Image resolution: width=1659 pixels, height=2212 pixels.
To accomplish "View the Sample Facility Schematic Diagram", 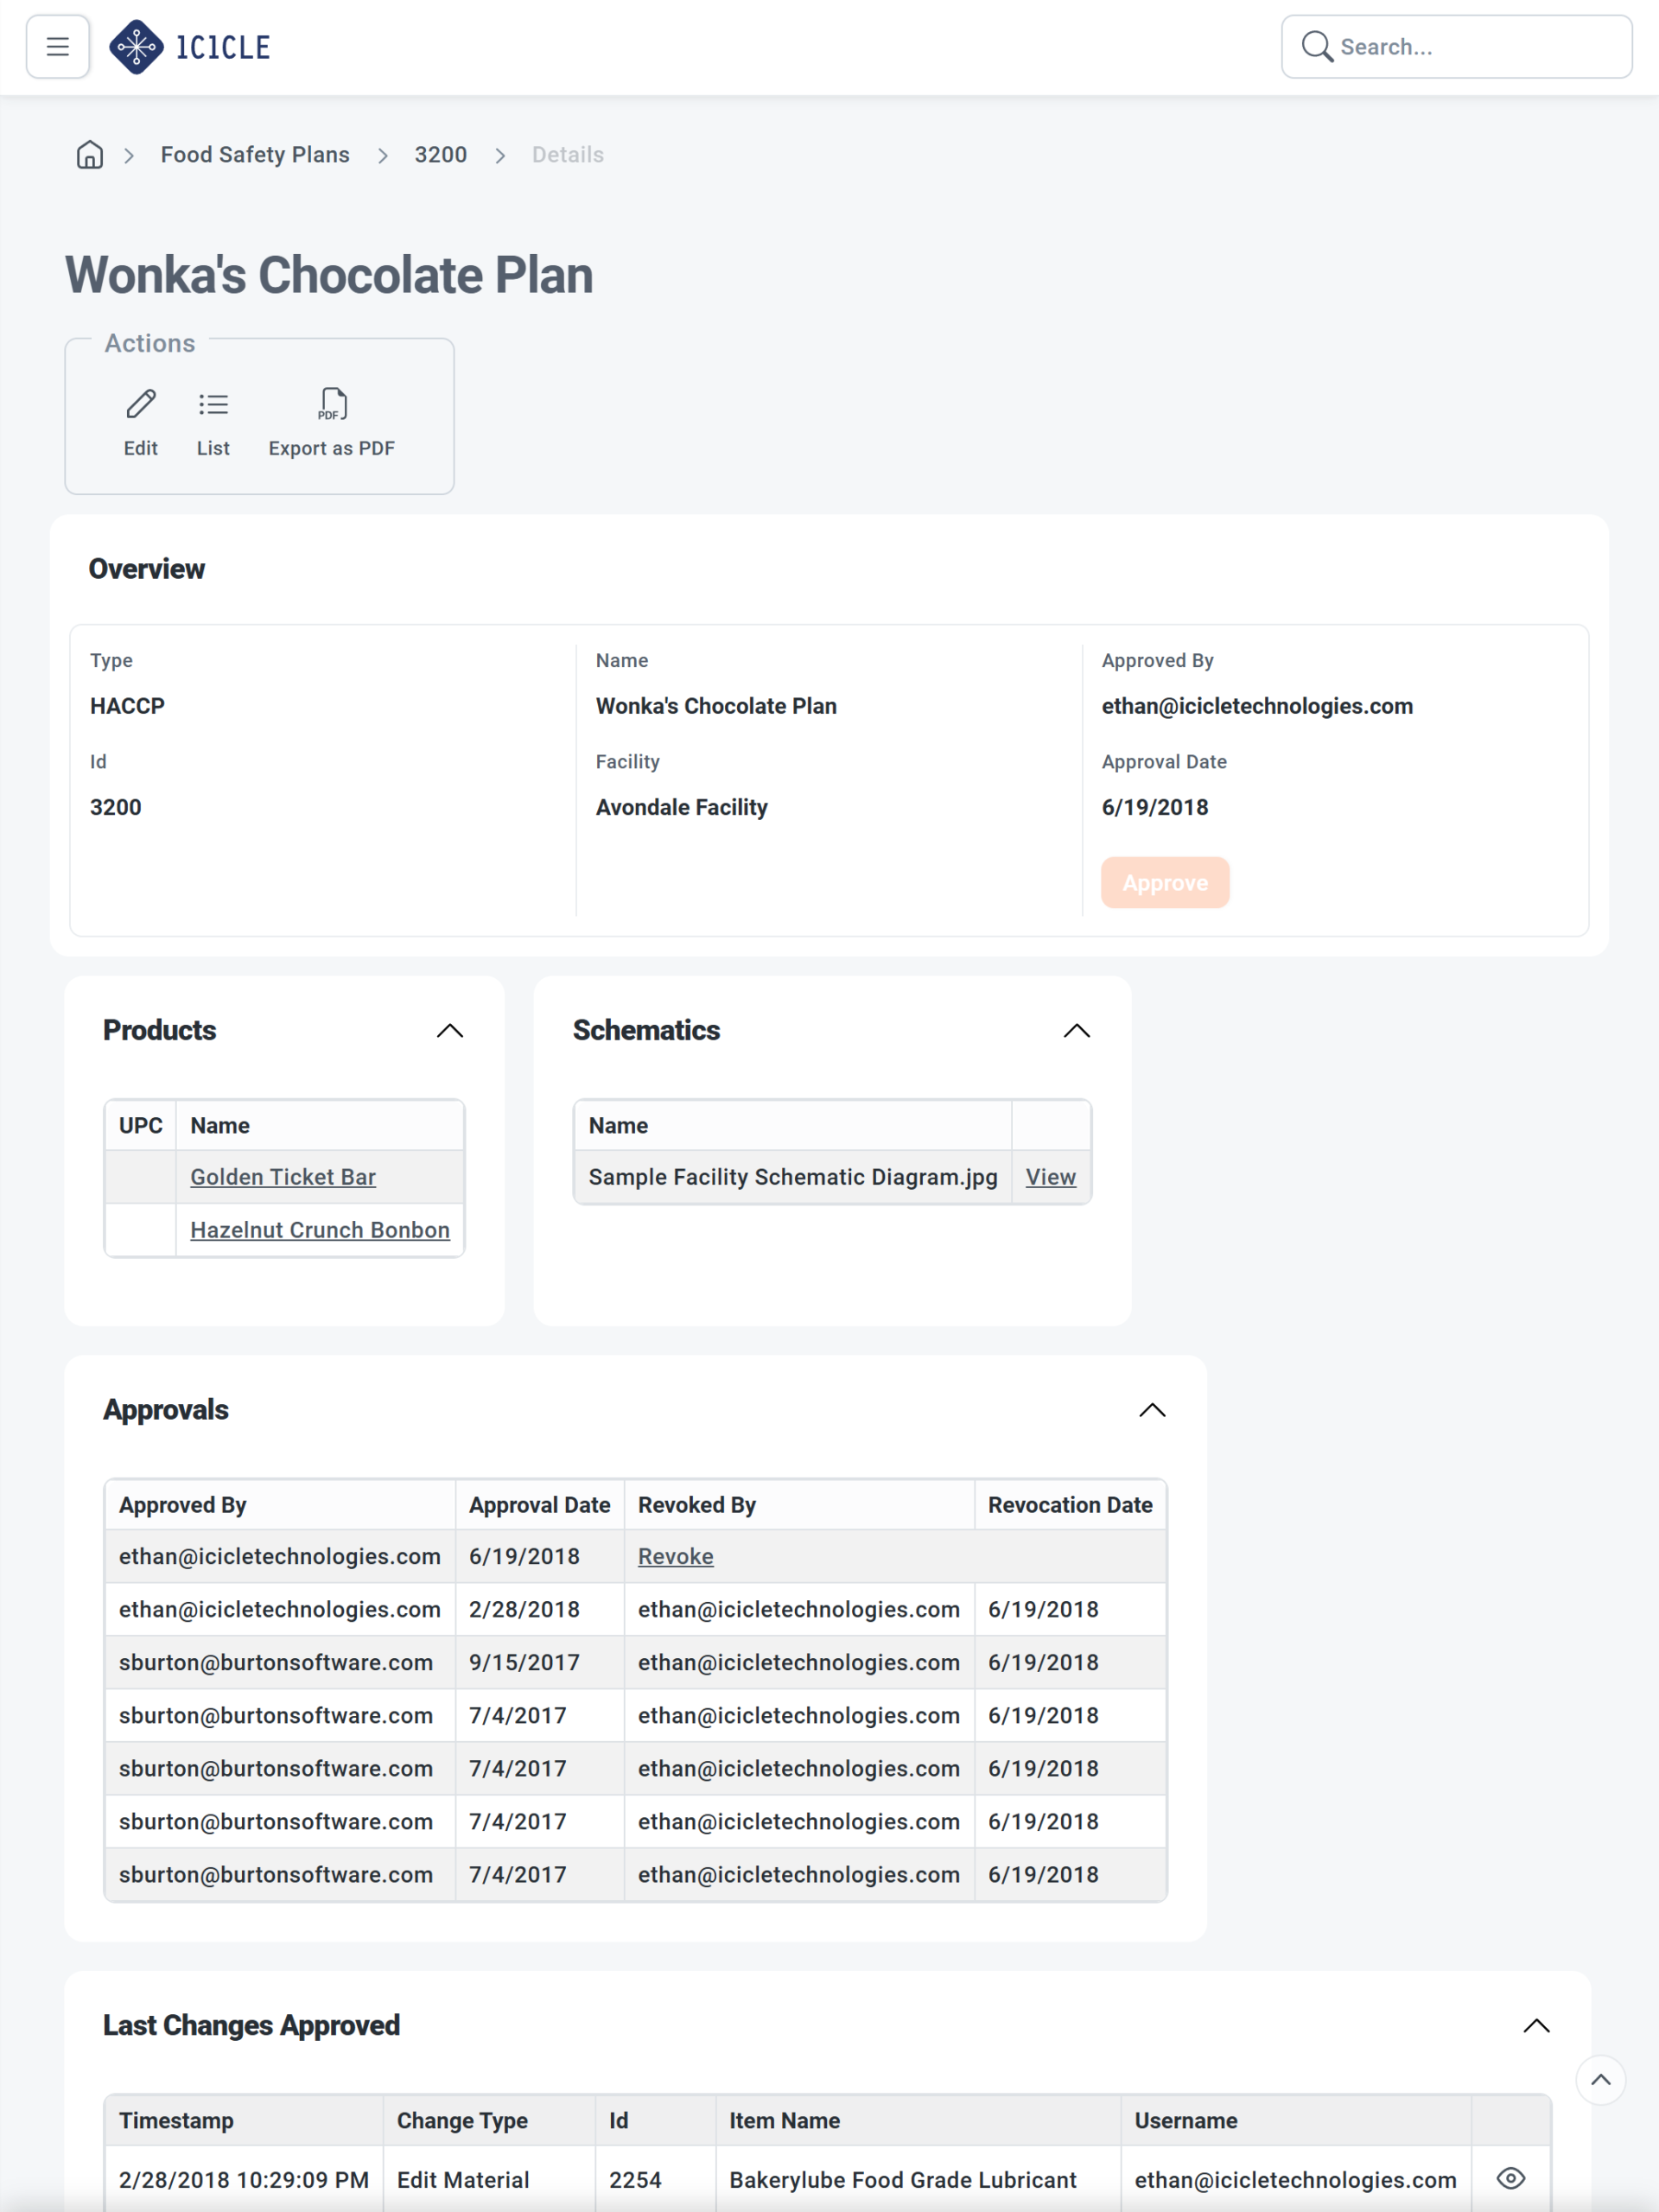I will [x=1051, y=1177].
